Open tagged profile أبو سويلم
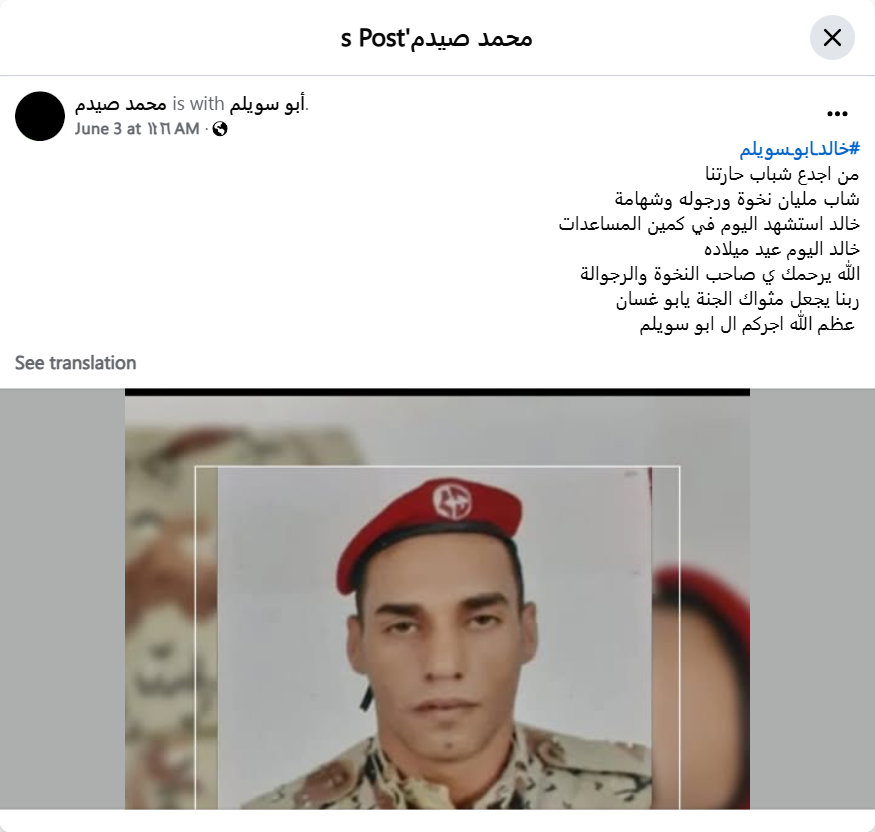Viewport: 875px width, 832px height. (267, 104)
